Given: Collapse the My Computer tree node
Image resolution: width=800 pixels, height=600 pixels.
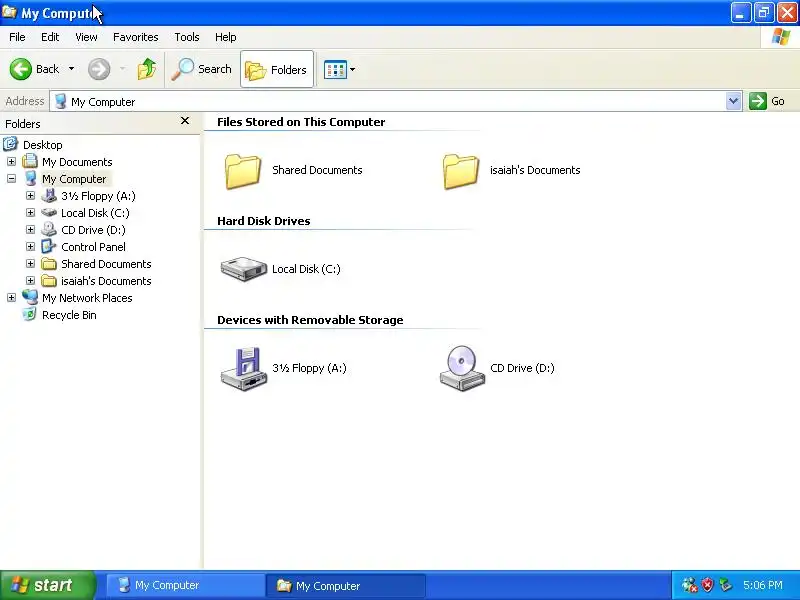Looking at the screenshot, I should 11,179.
